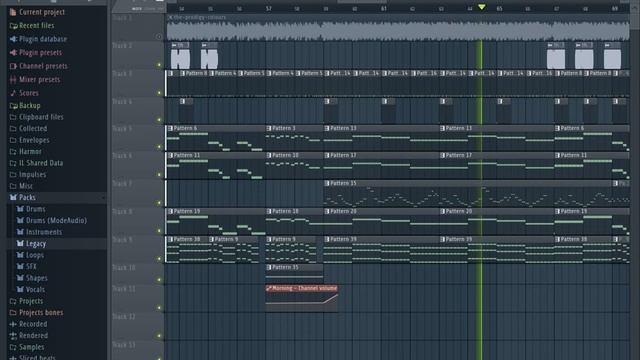Expand the Clipboard files folder
Screen dimensions: 640x360
tap(13, 117)
